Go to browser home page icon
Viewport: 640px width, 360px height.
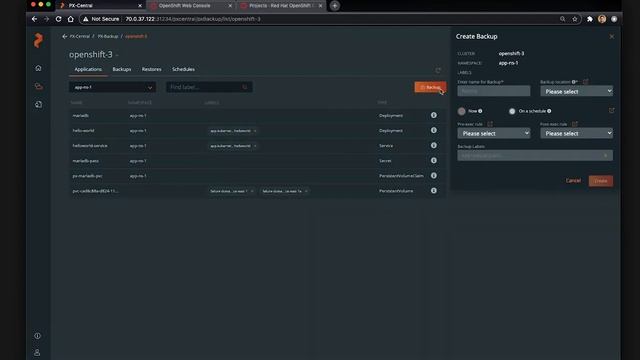[71, 19]
